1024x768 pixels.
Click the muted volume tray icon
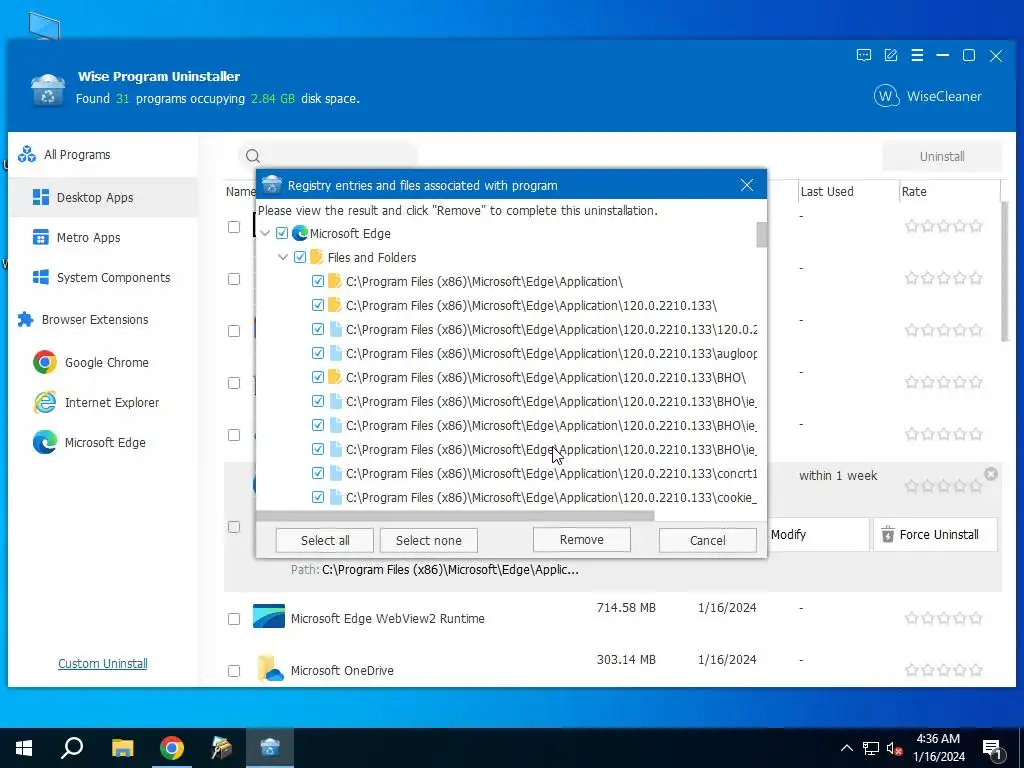pos(894,748)
